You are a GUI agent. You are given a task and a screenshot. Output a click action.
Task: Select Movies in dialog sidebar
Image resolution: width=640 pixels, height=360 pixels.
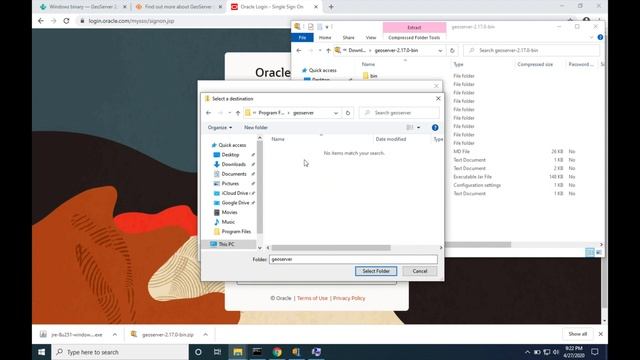(x=229, y=212)
